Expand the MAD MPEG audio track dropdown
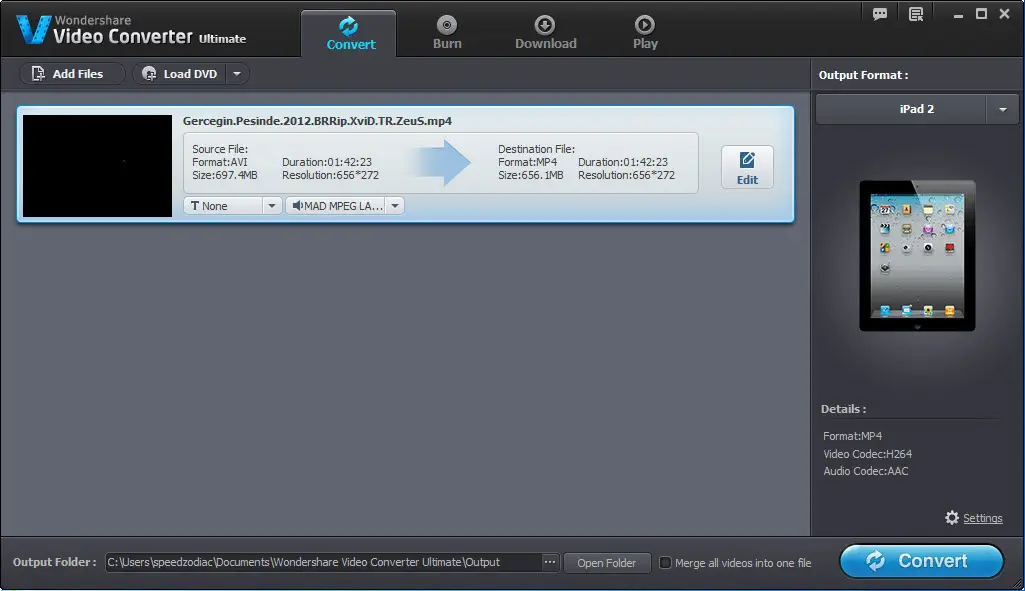This screenshot has height=591, width=1025. coord(395,206)
